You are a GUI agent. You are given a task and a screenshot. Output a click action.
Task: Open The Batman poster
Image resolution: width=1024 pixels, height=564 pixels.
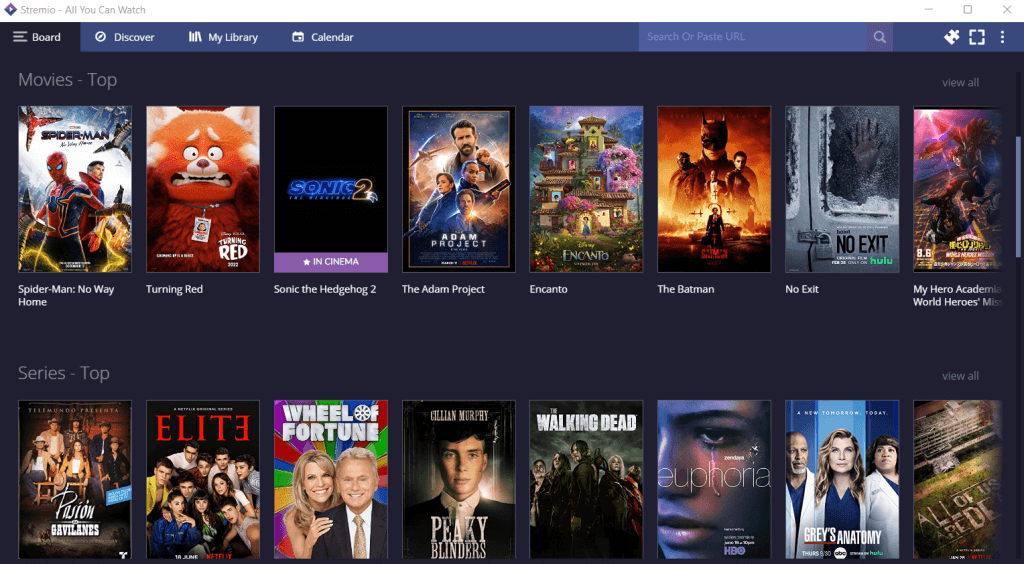tap(714, 189)
